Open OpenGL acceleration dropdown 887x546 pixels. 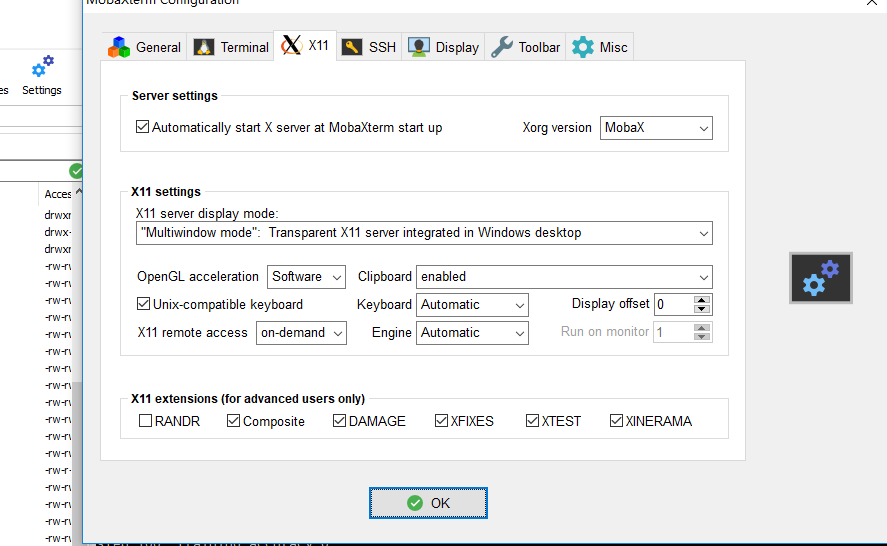coord(306,277)
